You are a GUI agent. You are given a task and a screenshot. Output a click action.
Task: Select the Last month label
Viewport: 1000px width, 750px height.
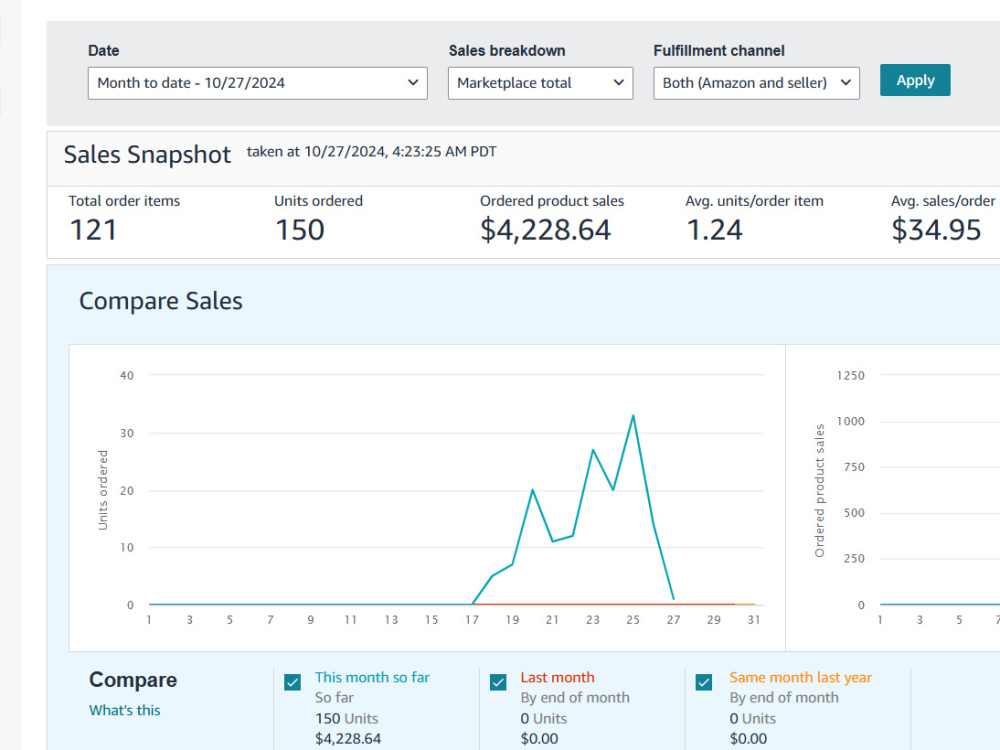tap(557, 677)
